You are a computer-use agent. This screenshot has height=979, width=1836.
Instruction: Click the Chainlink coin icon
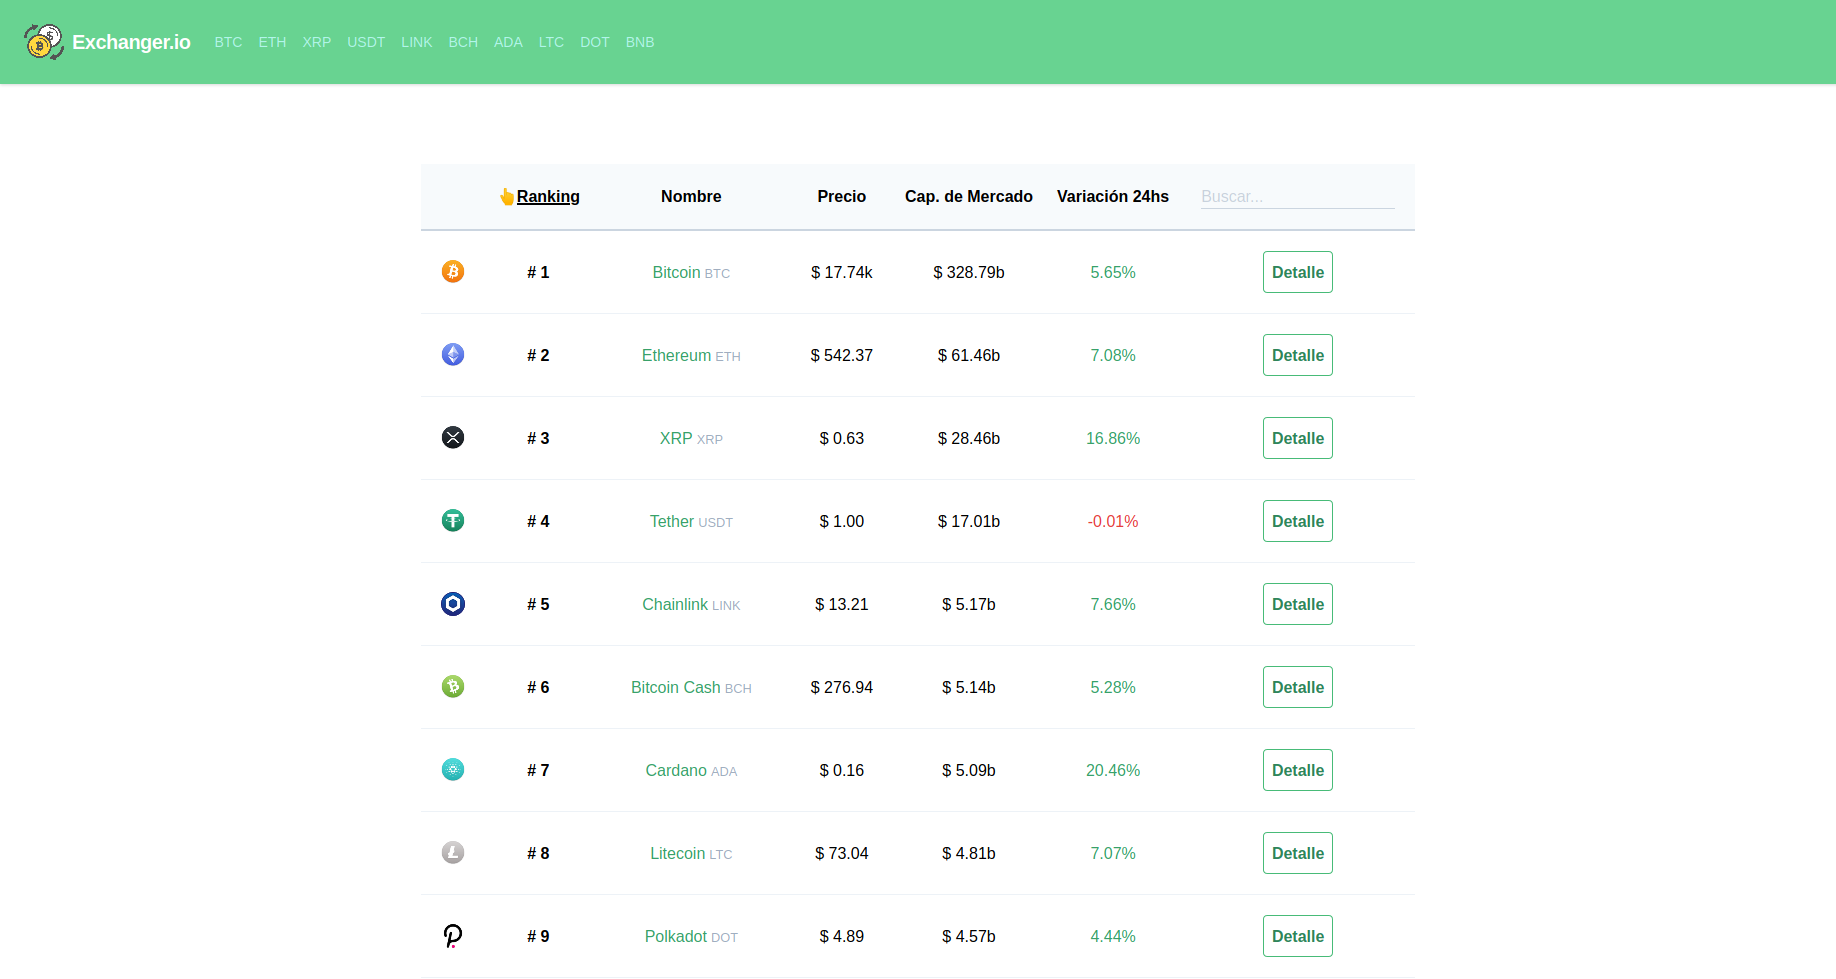[453, 604]
